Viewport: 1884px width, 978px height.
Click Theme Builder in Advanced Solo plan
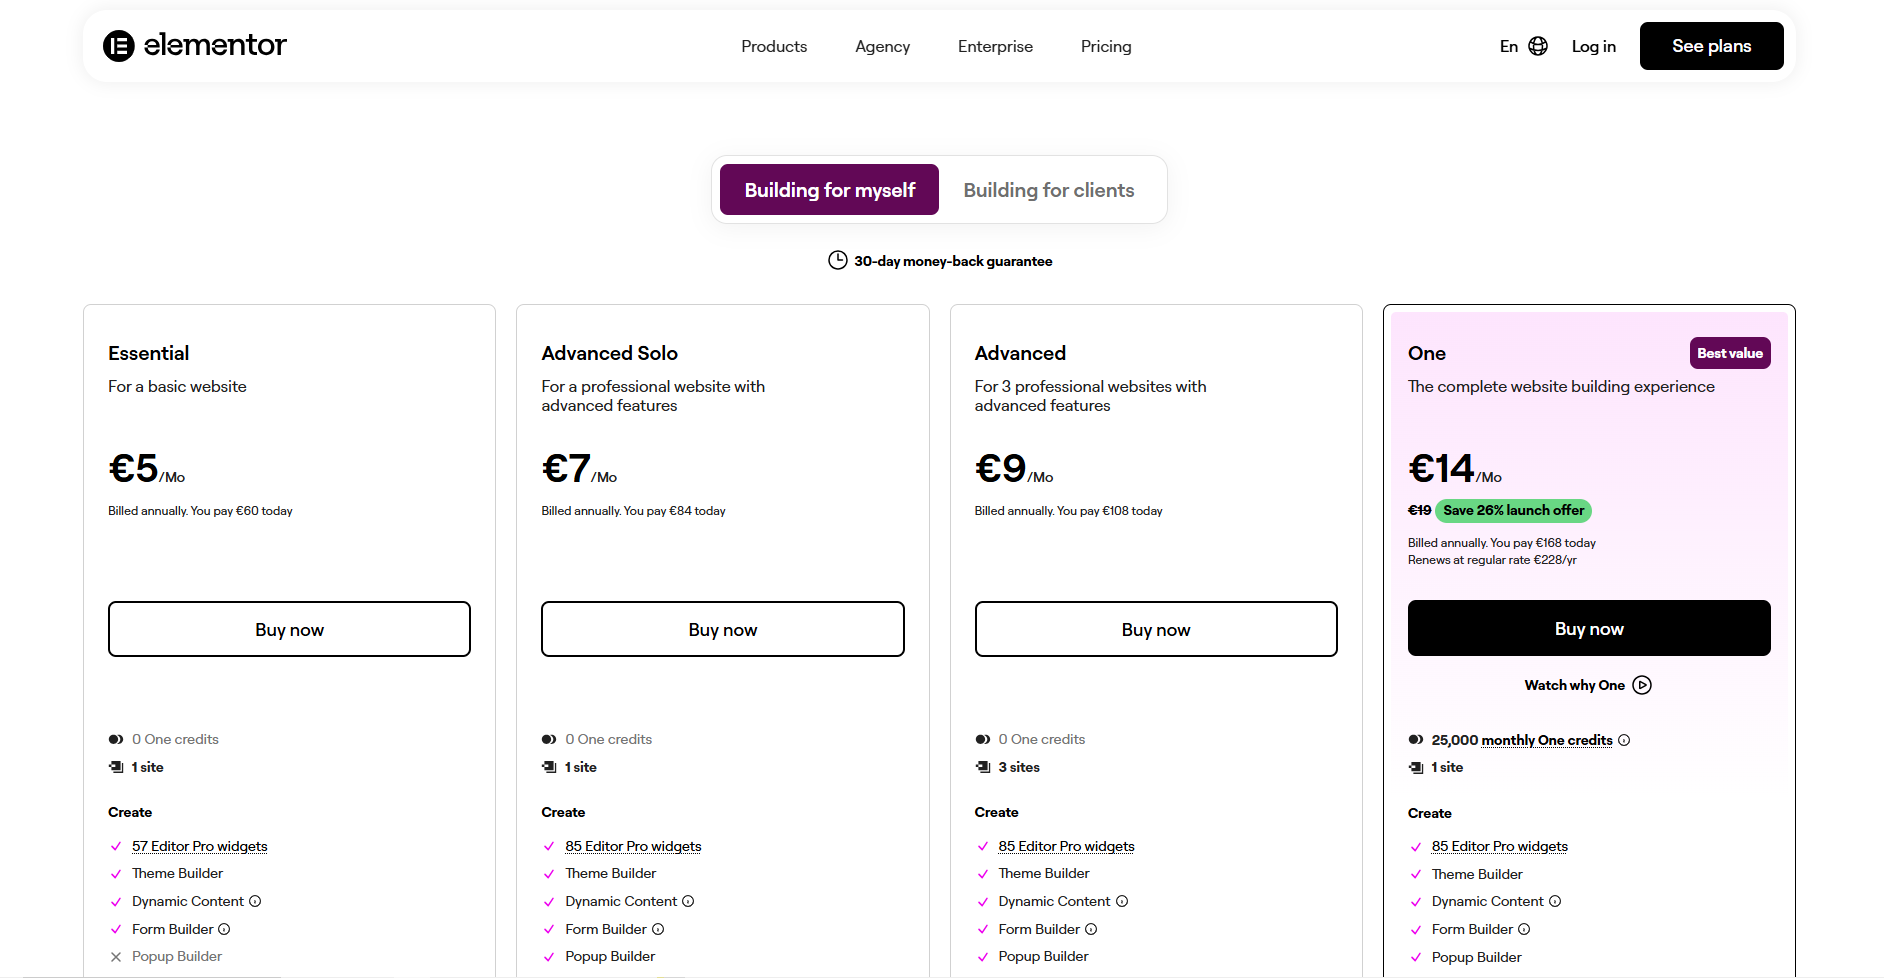point(611,873)
